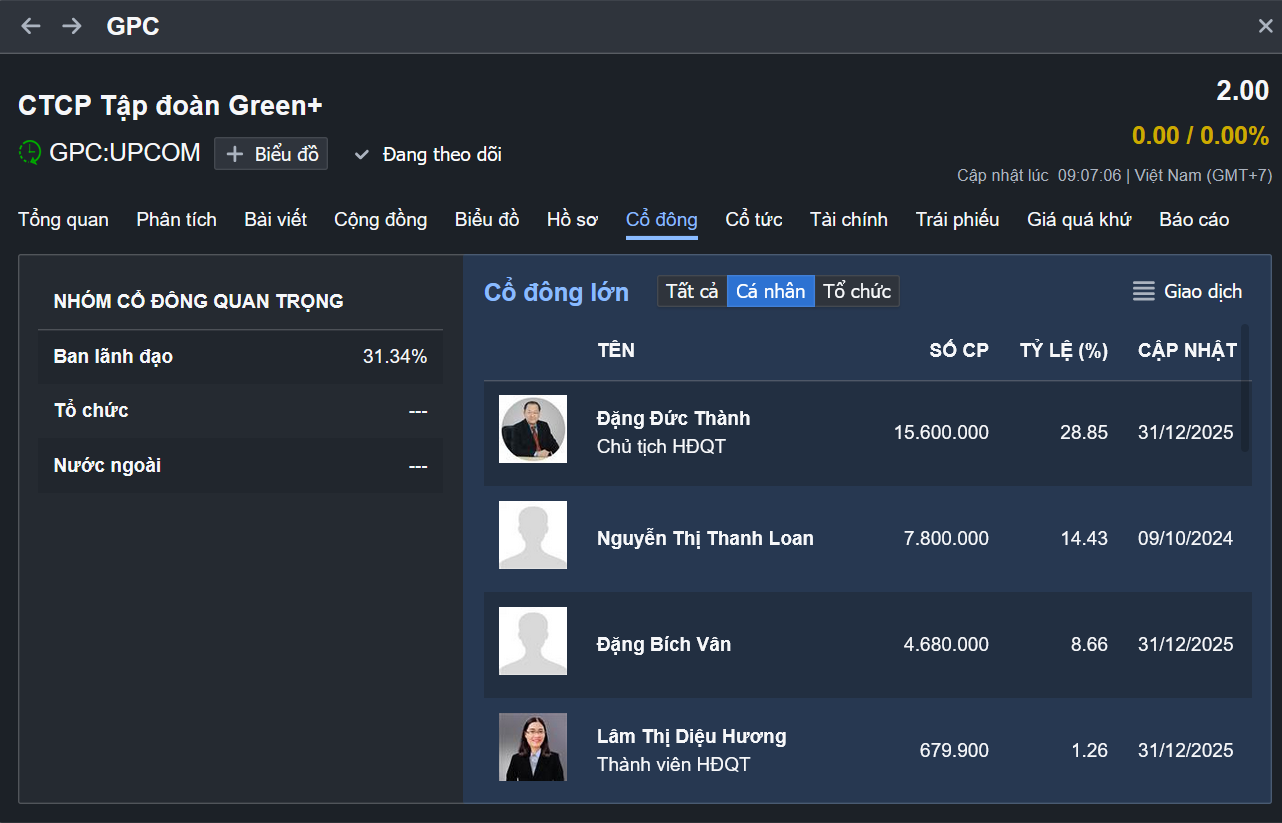Open the Tổng quan tab
The image size is (1282, 823).
(x=63, y=219)
